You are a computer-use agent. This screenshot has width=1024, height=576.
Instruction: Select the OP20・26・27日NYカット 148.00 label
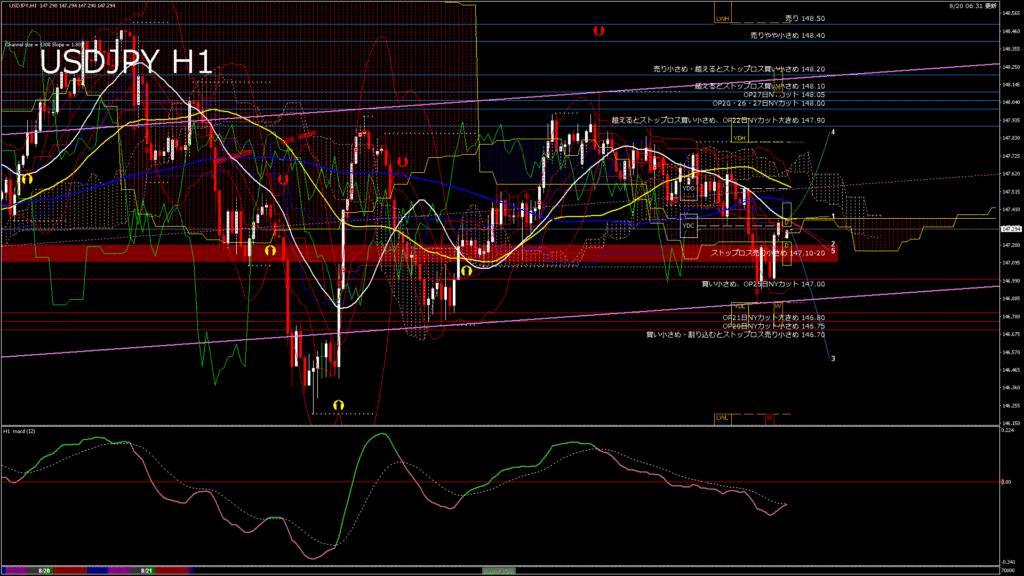pos(768,103)
